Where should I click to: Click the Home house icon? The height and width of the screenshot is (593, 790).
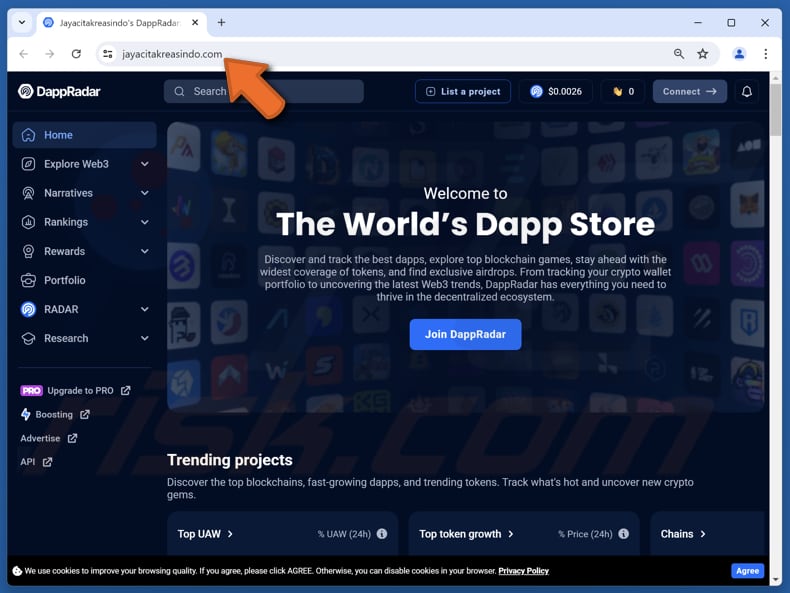click(29, 135)
